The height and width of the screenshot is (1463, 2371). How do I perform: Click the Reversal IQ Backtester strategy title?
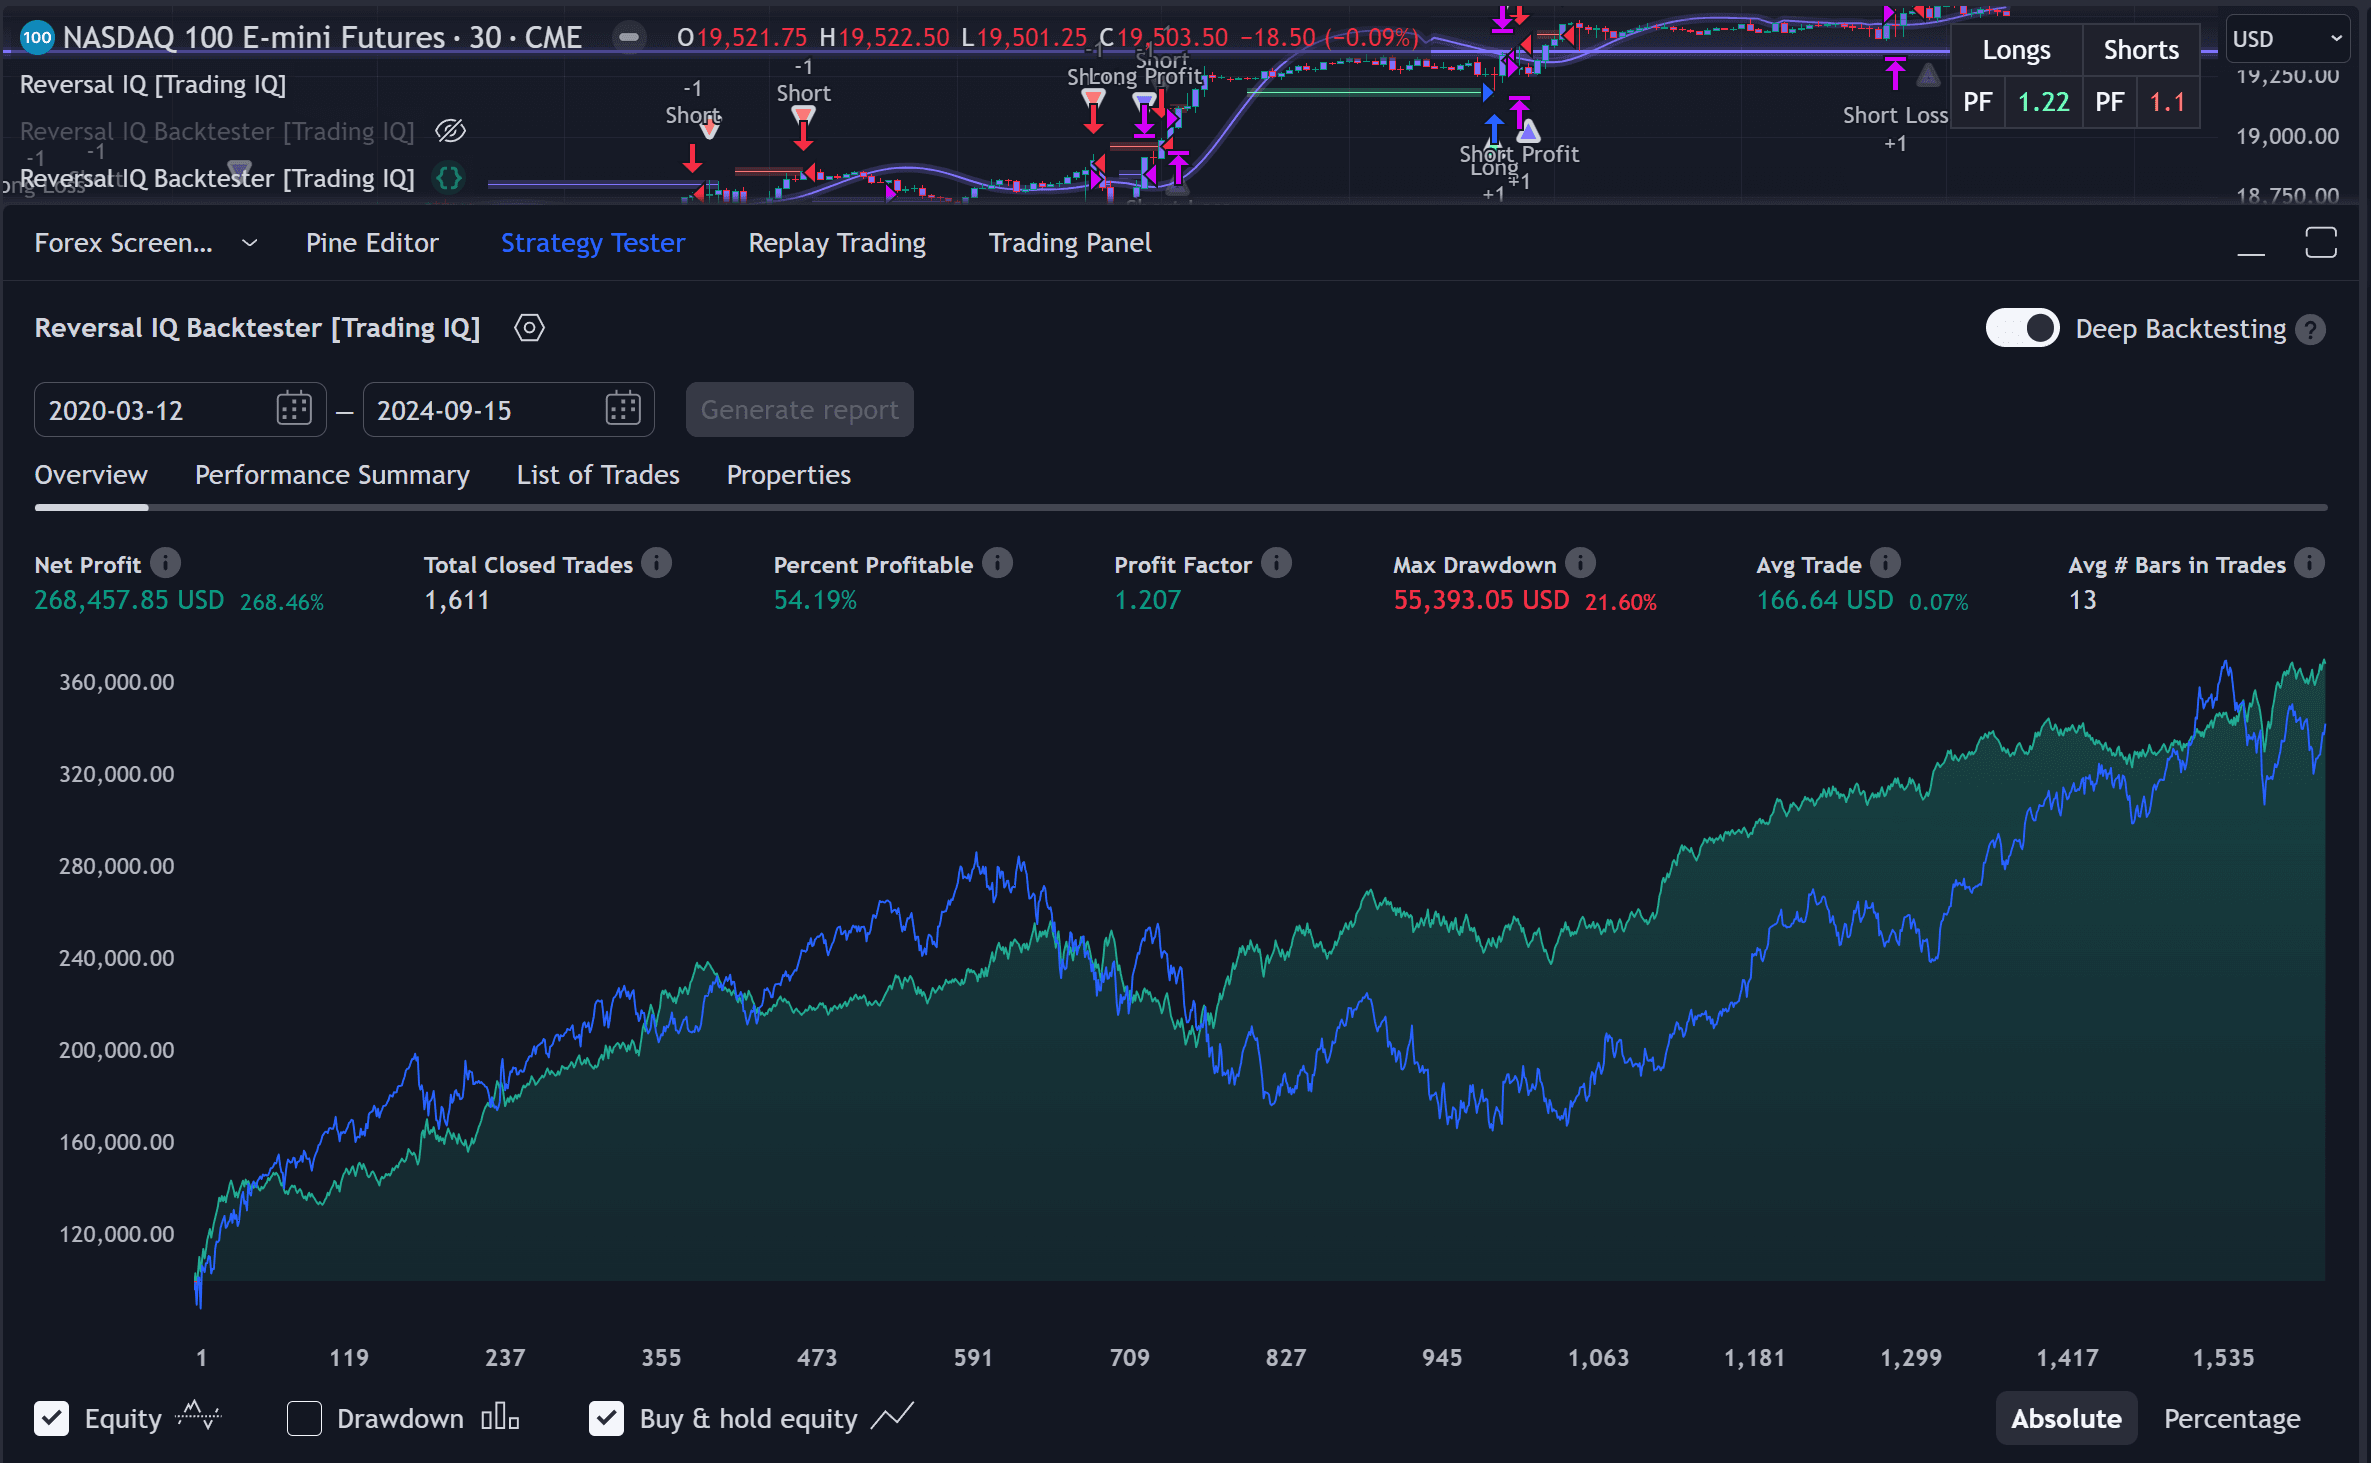(257, 328)
